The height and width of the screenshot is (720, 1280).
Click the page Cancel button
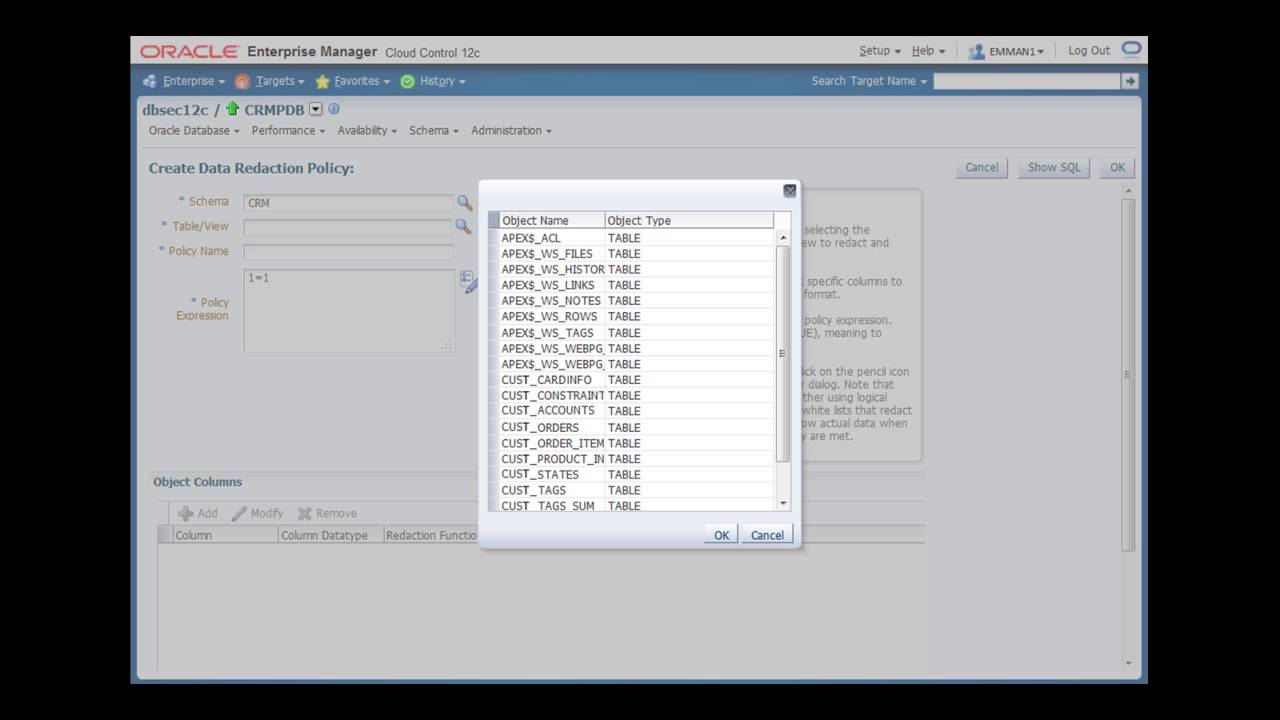(x=982, y=167)
